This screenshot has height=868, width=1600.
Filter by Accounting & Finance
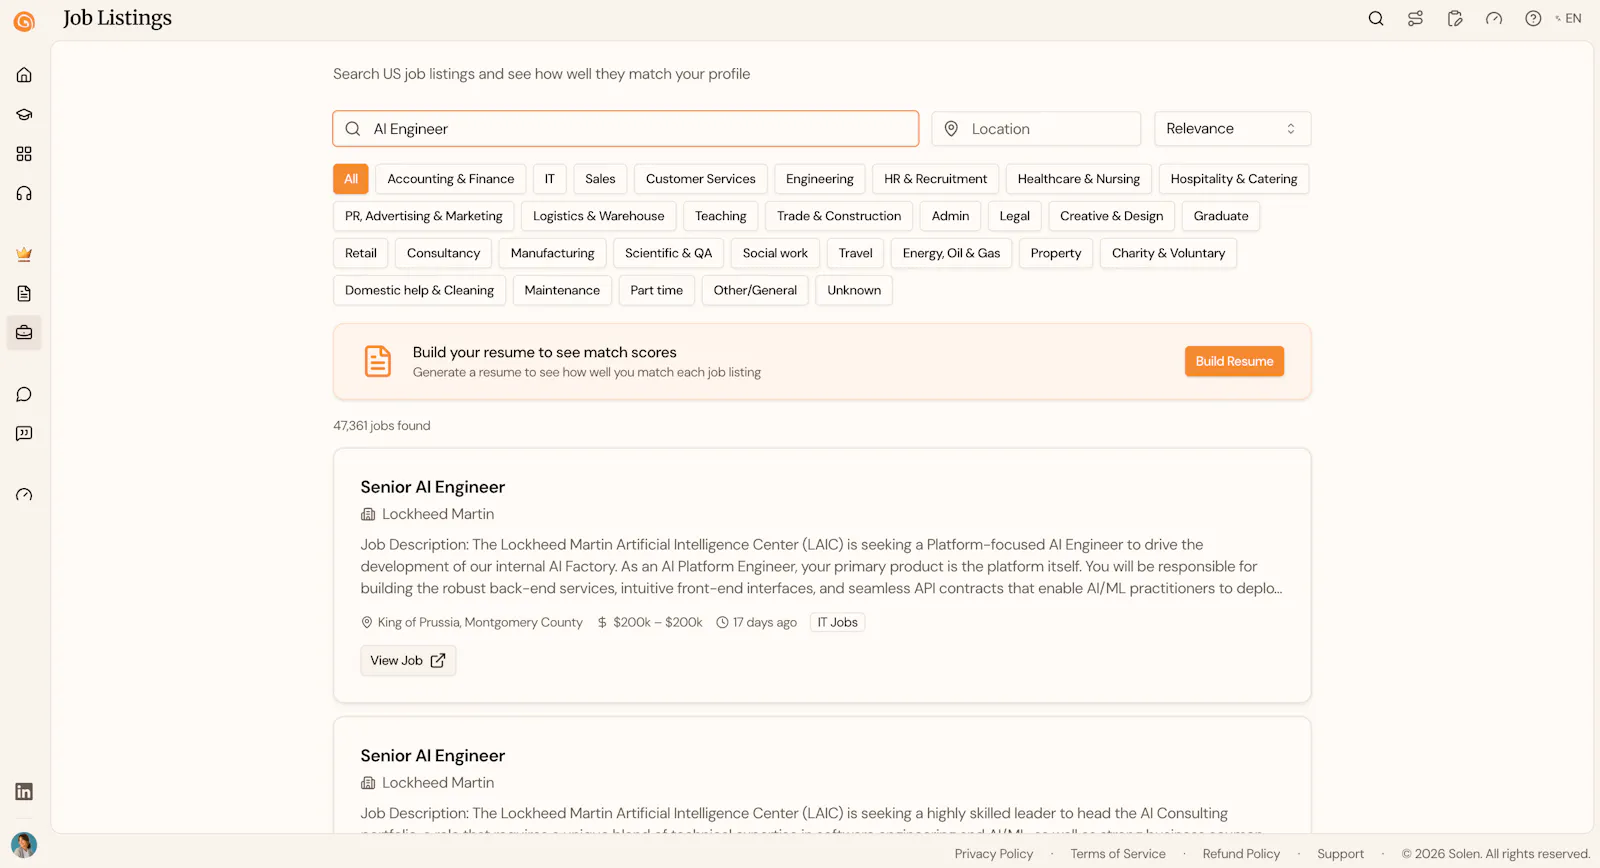pos(451,179)
